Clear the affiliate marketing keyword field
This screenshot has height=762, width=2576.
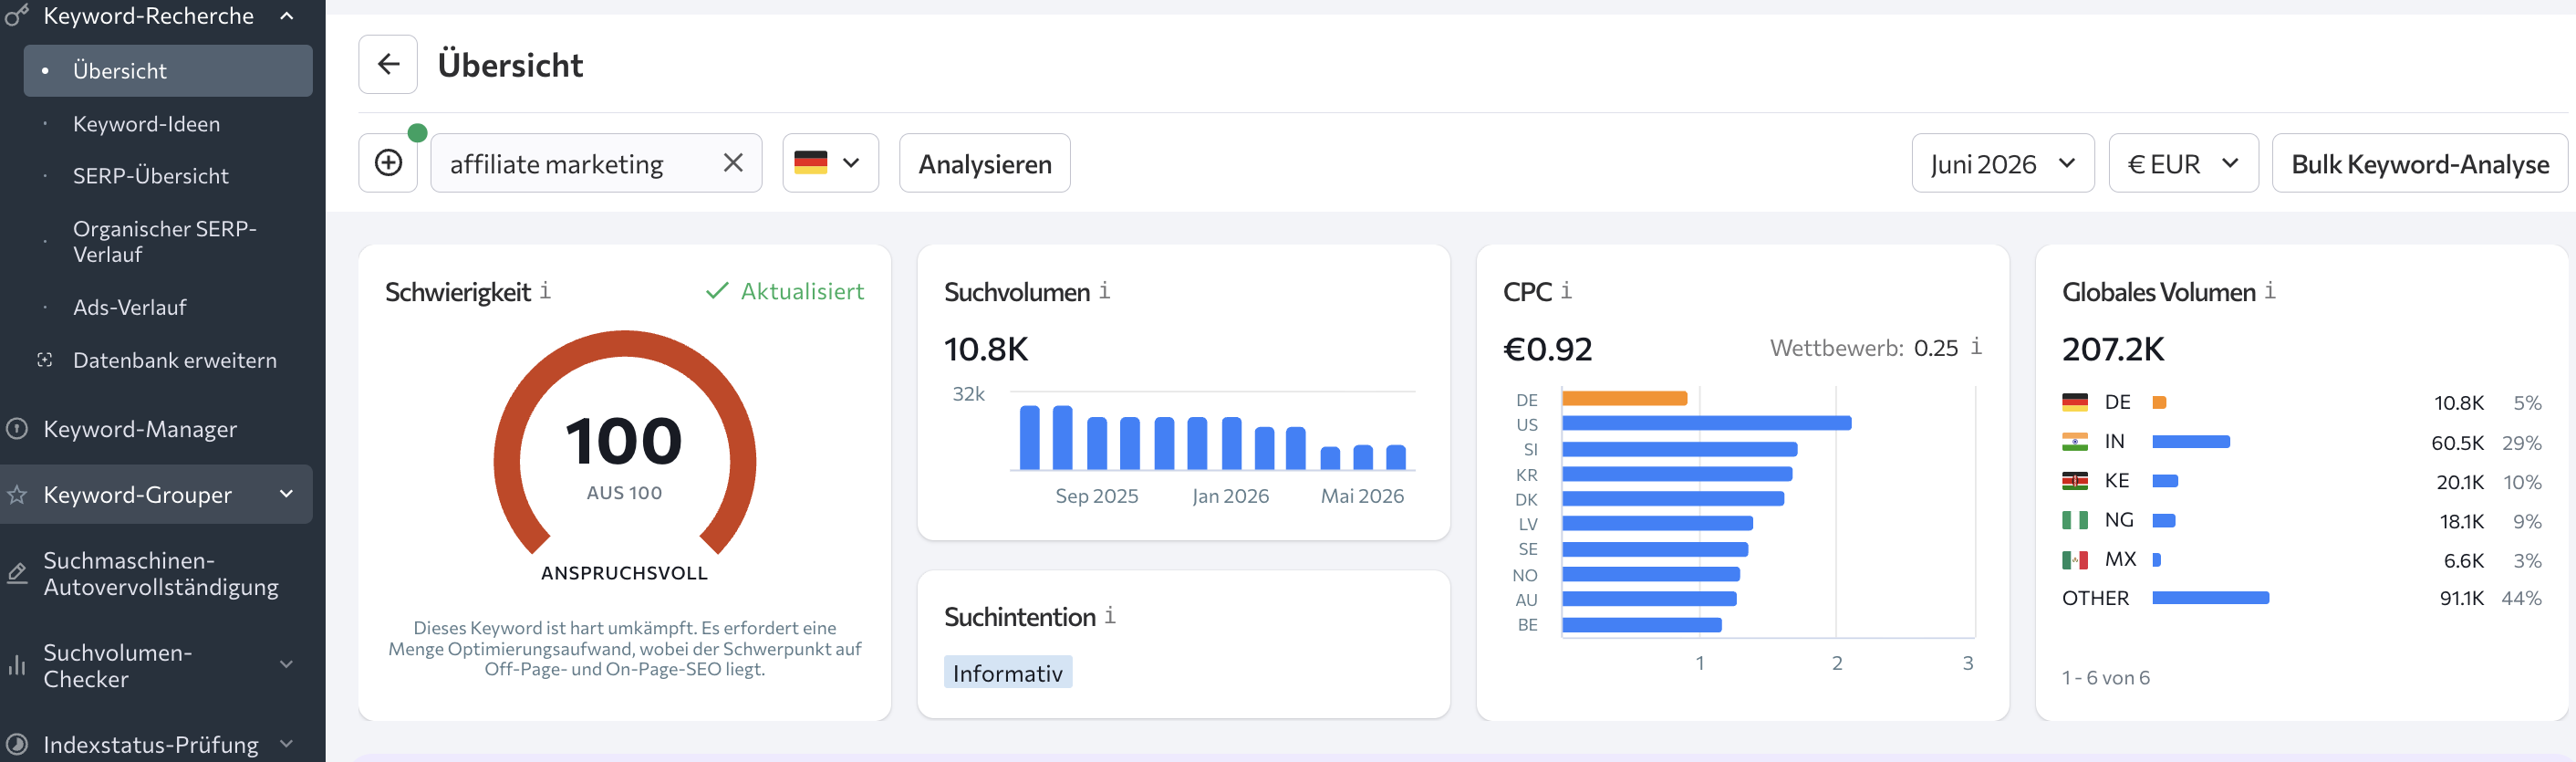733,163
